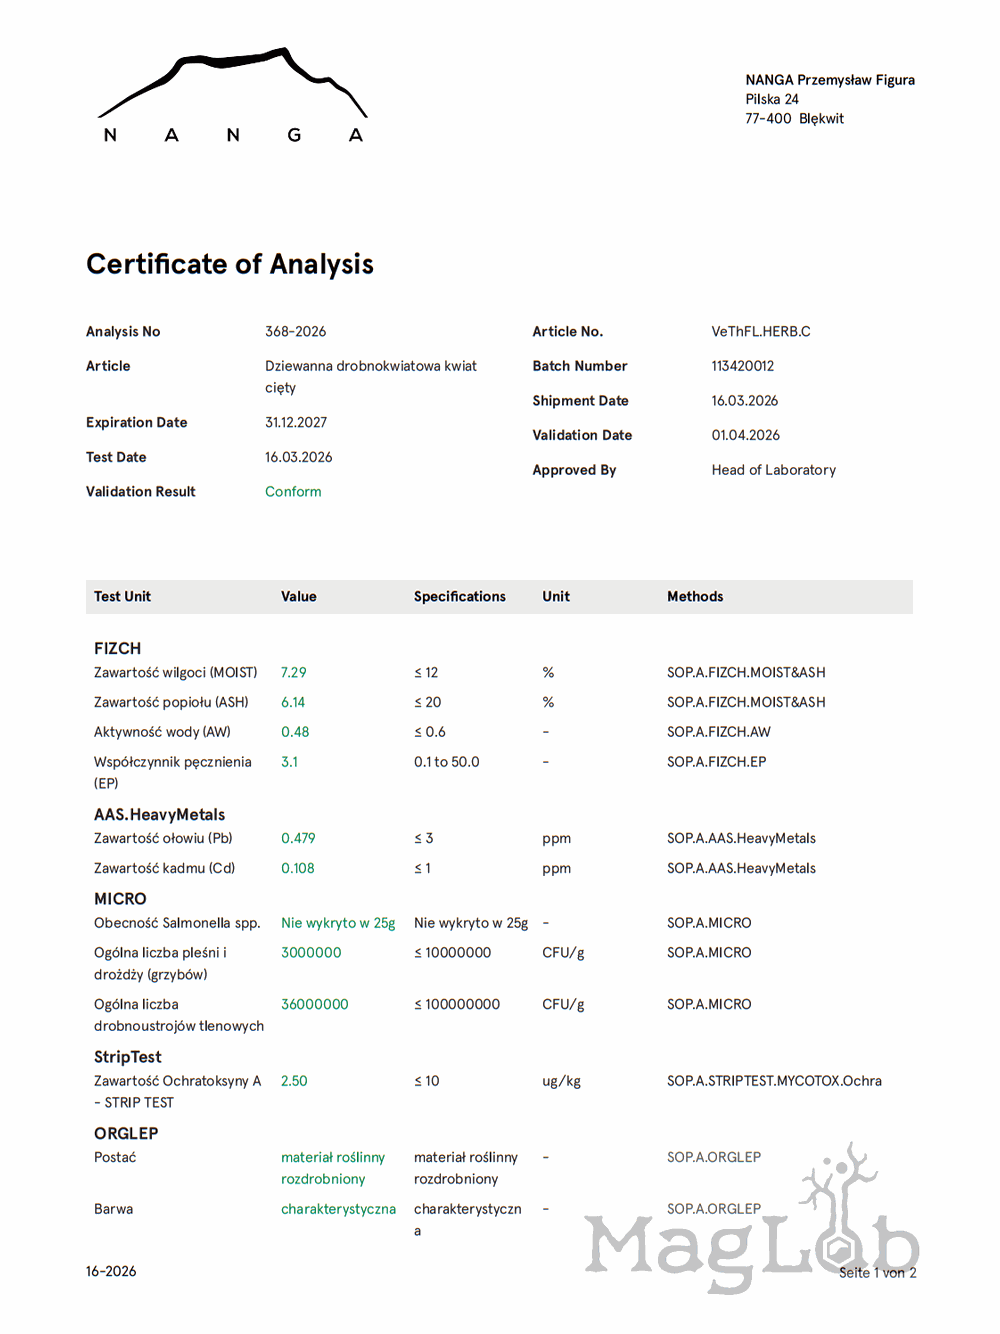Screen dimensions: 1000x1334
Task: Select batch number 113420012
Action: [743, 366]
